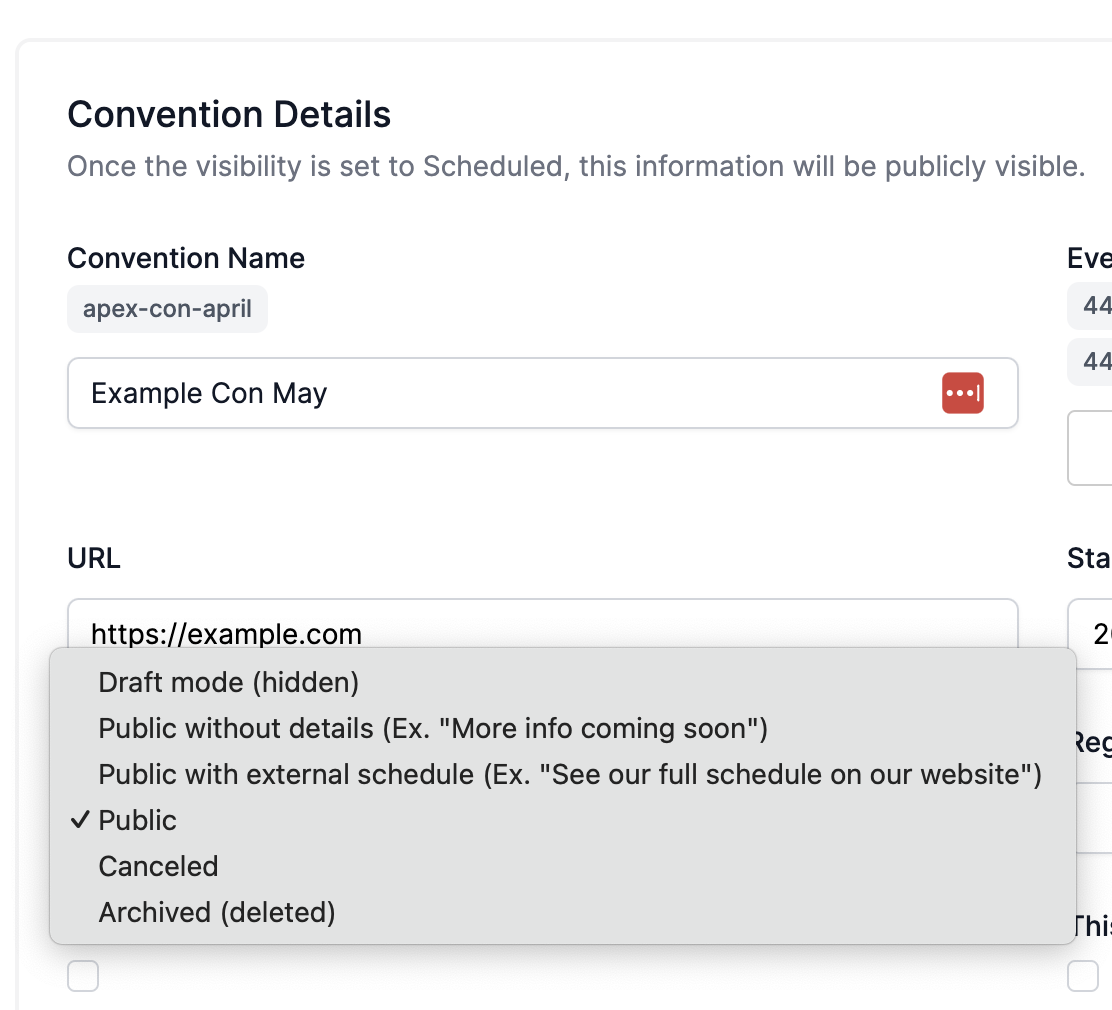Click the "Convention Name" field label

186,258
